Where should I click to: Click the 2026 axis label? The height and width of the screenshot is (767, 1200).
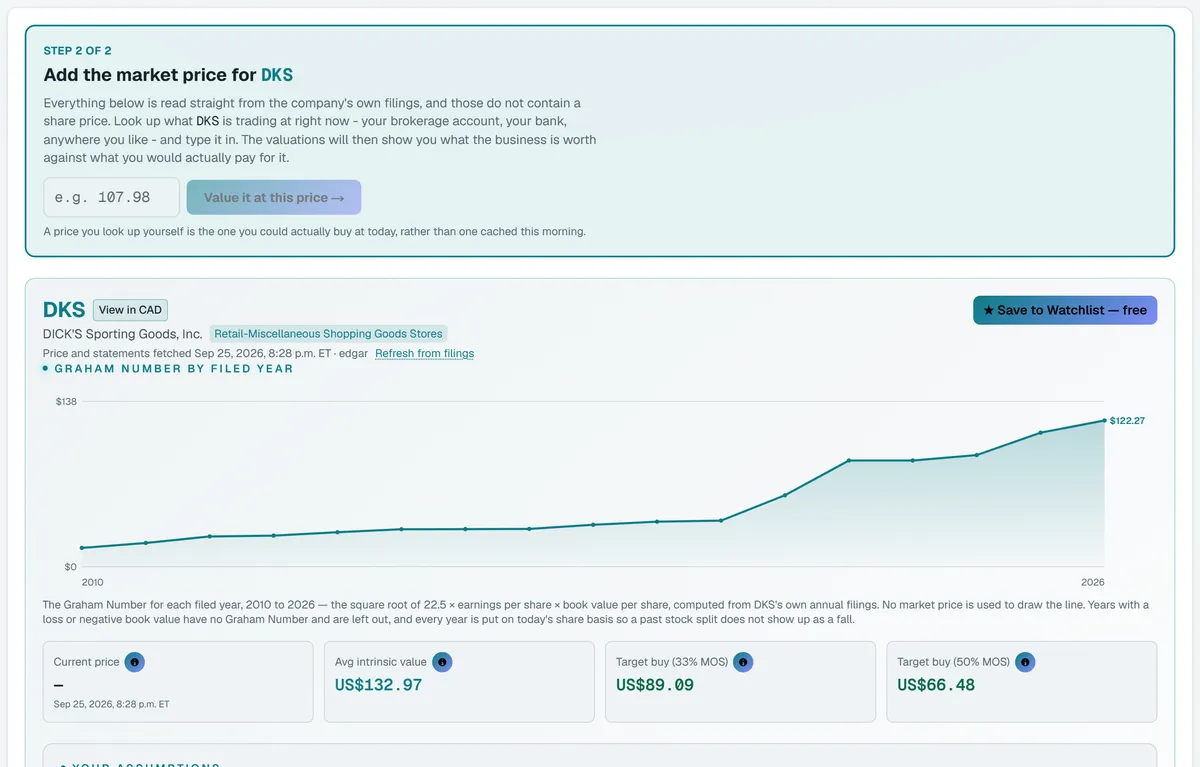[x=1093, y=582]
